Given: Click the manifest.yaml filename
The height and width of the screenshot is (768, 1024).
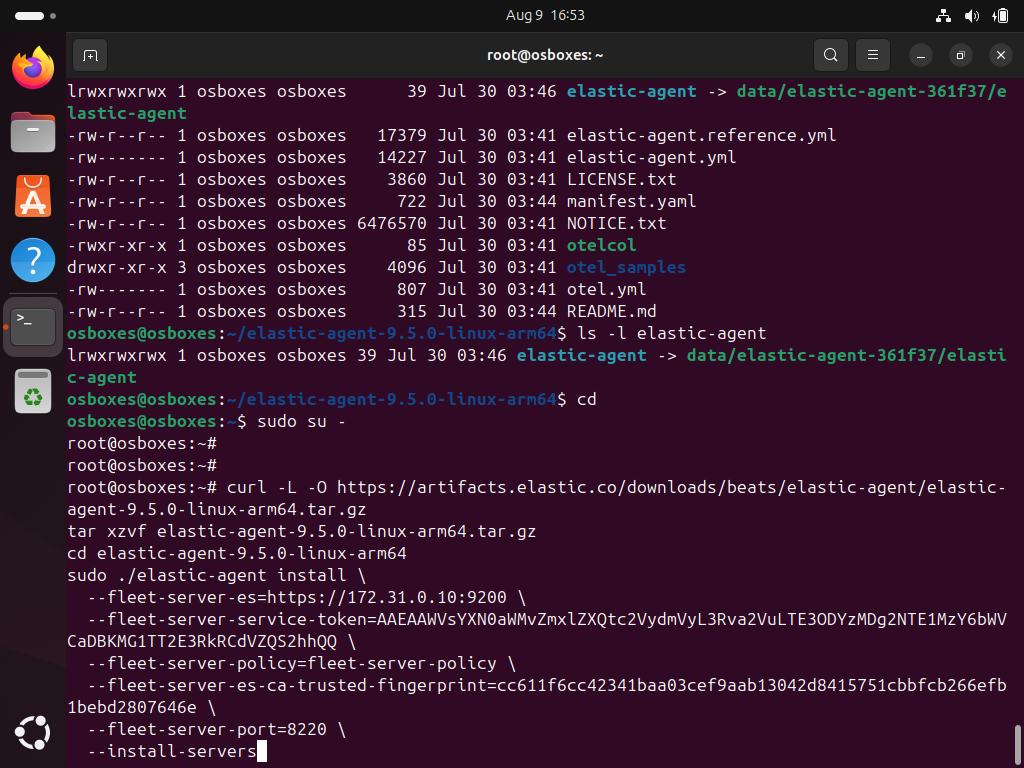Looking at the screenshot, I should (631, 201).
